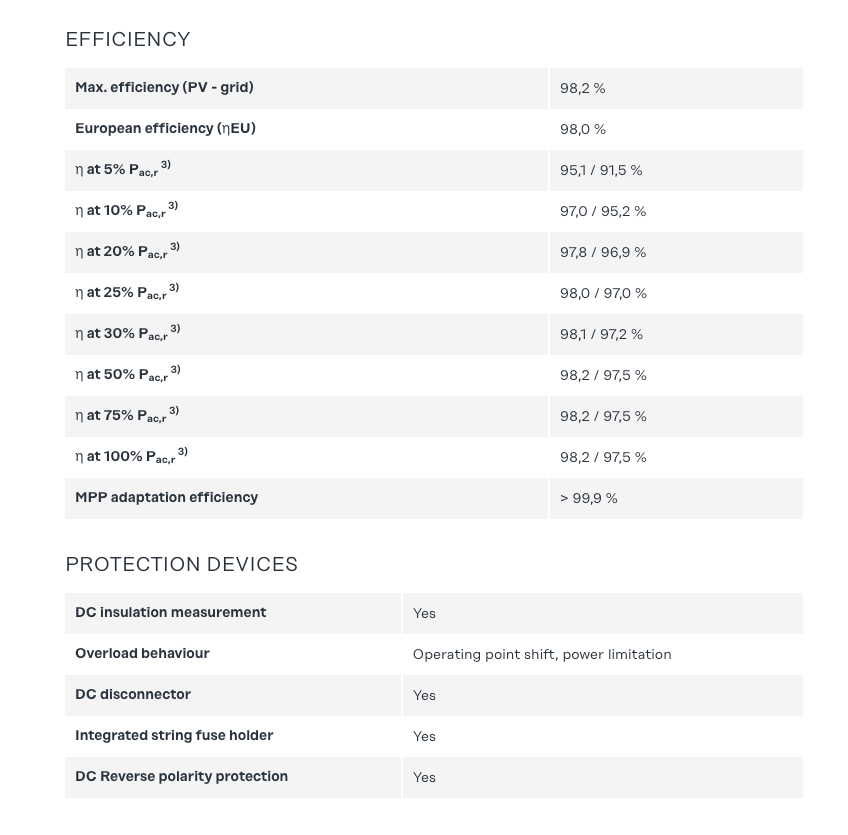Select the European efficiency label
The height and width of the screenshot is (835, 848).
coord(165,129)
